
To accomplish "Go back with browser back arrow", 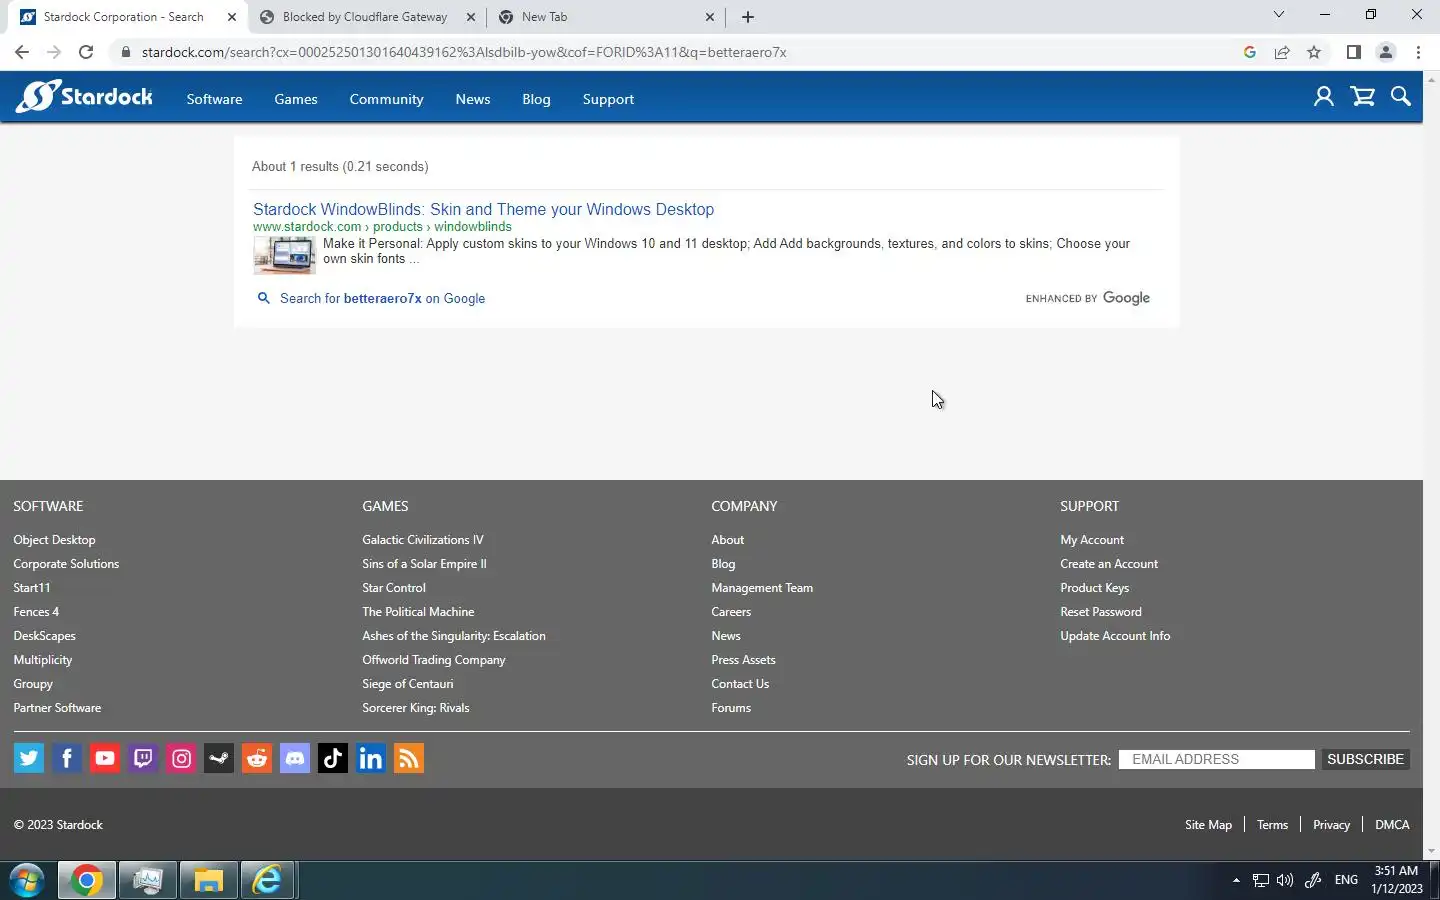I will (x=22, y=52).
